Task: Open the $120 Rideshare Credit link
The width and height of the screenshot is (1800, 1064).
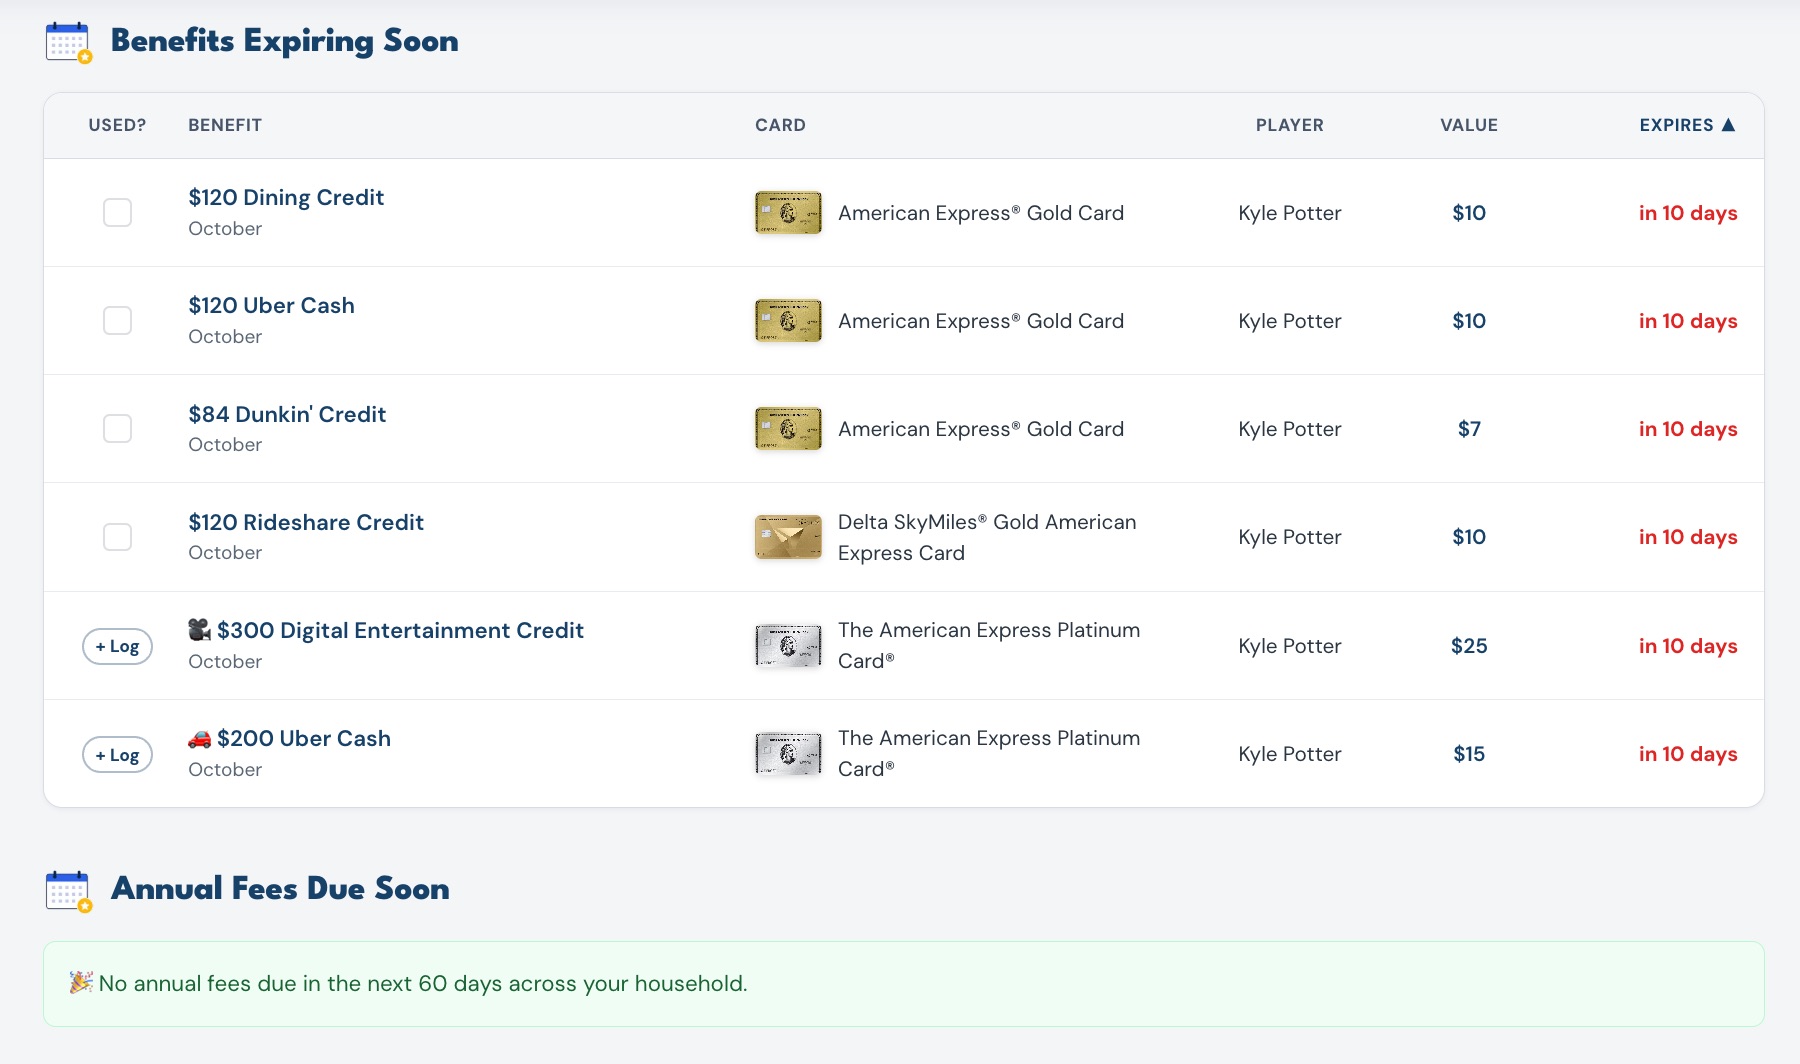Action: 306,522
